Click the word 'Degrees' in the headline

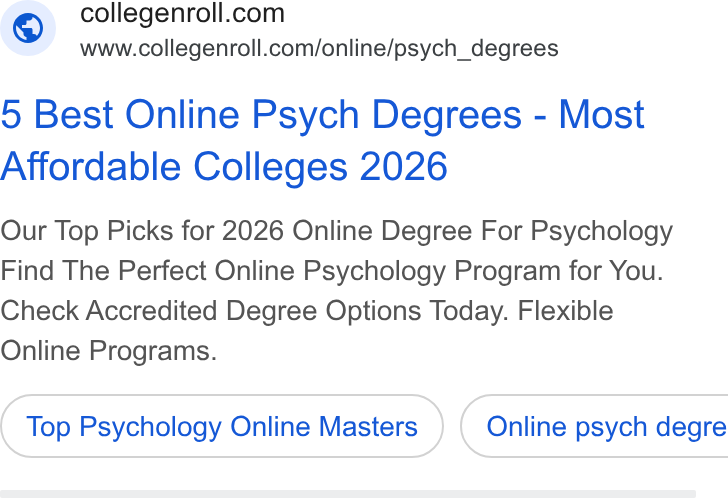point(447,115)
